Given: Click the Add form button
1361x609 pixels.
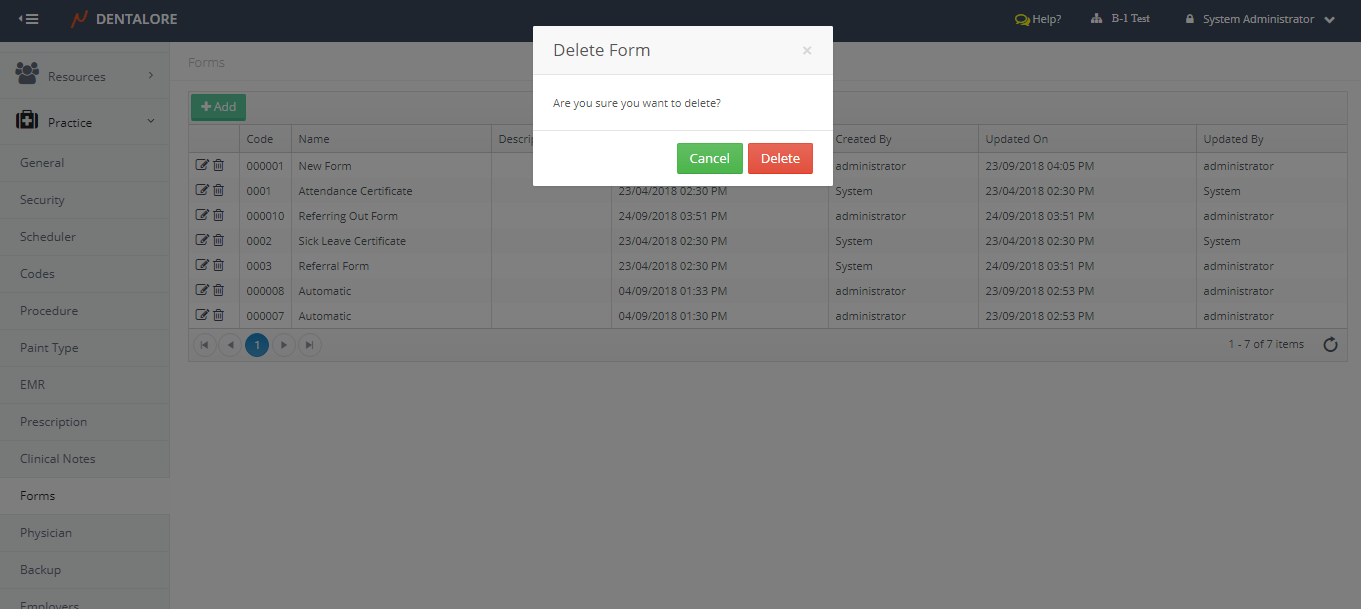Looking at the screenshot, I should click(x=218, y=107).
